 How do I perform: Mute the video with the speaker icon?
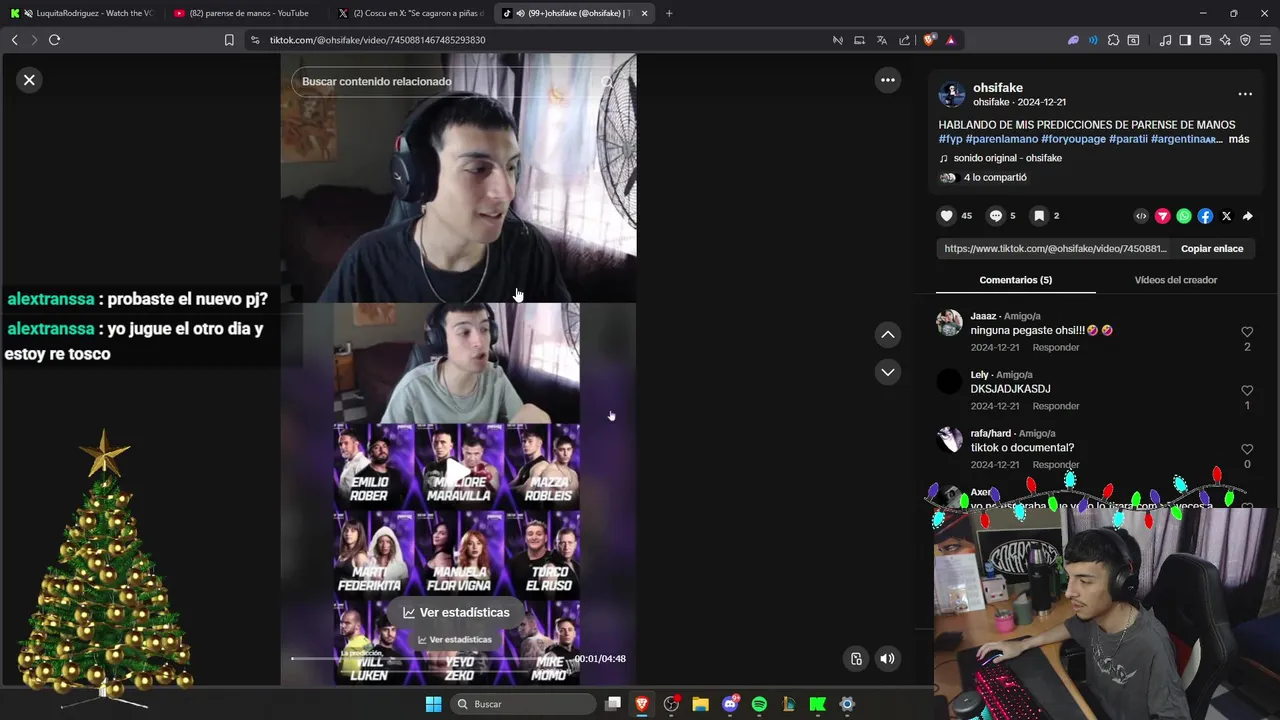tap(887, 658)
